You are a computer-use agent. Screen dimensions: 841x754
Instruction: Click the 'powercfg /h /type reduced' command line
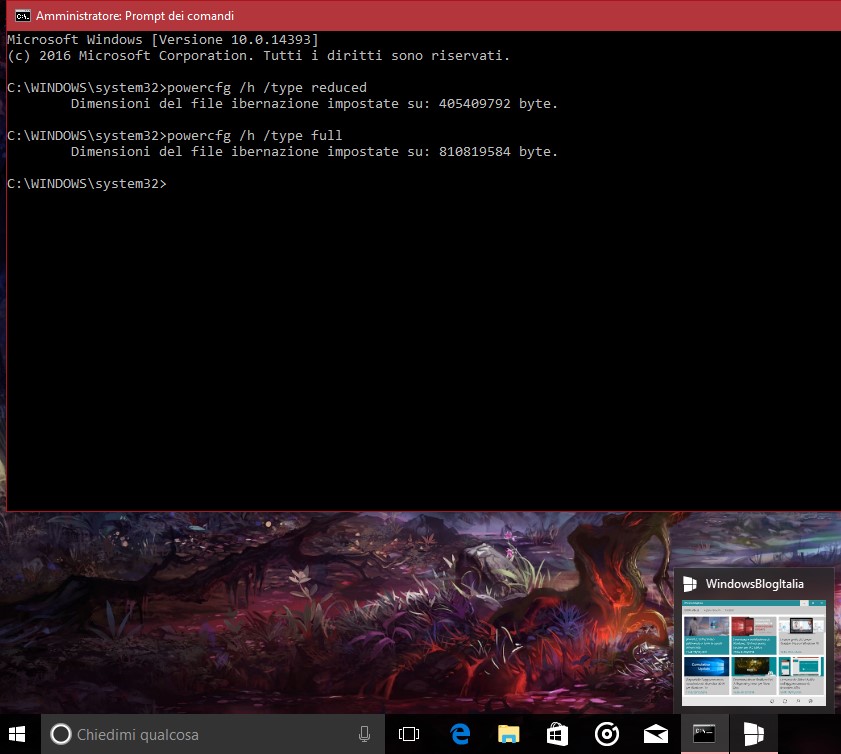pos(187,87)
